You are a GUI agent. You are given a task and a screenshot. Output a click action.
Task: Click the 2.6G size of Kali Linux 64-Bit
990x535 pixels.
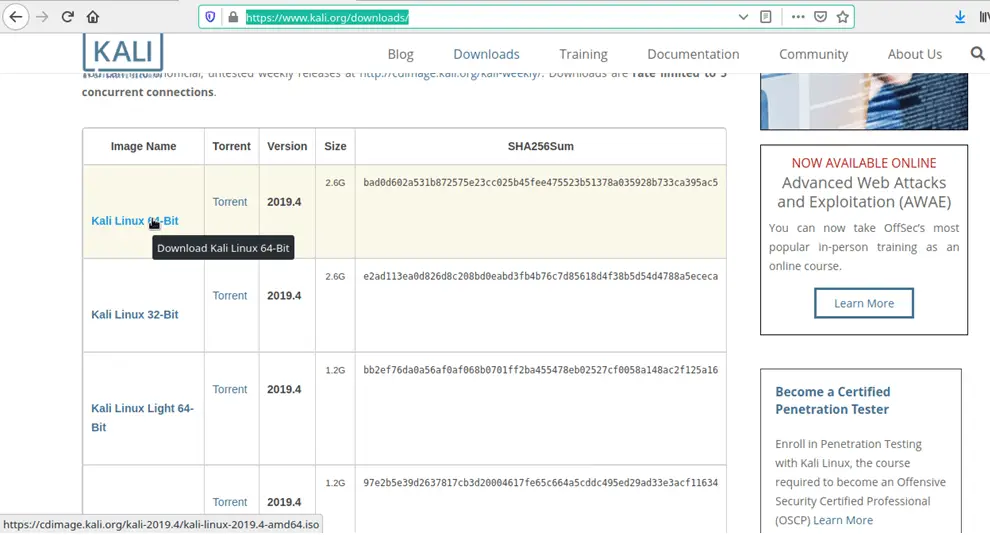[x=335, y=183]
